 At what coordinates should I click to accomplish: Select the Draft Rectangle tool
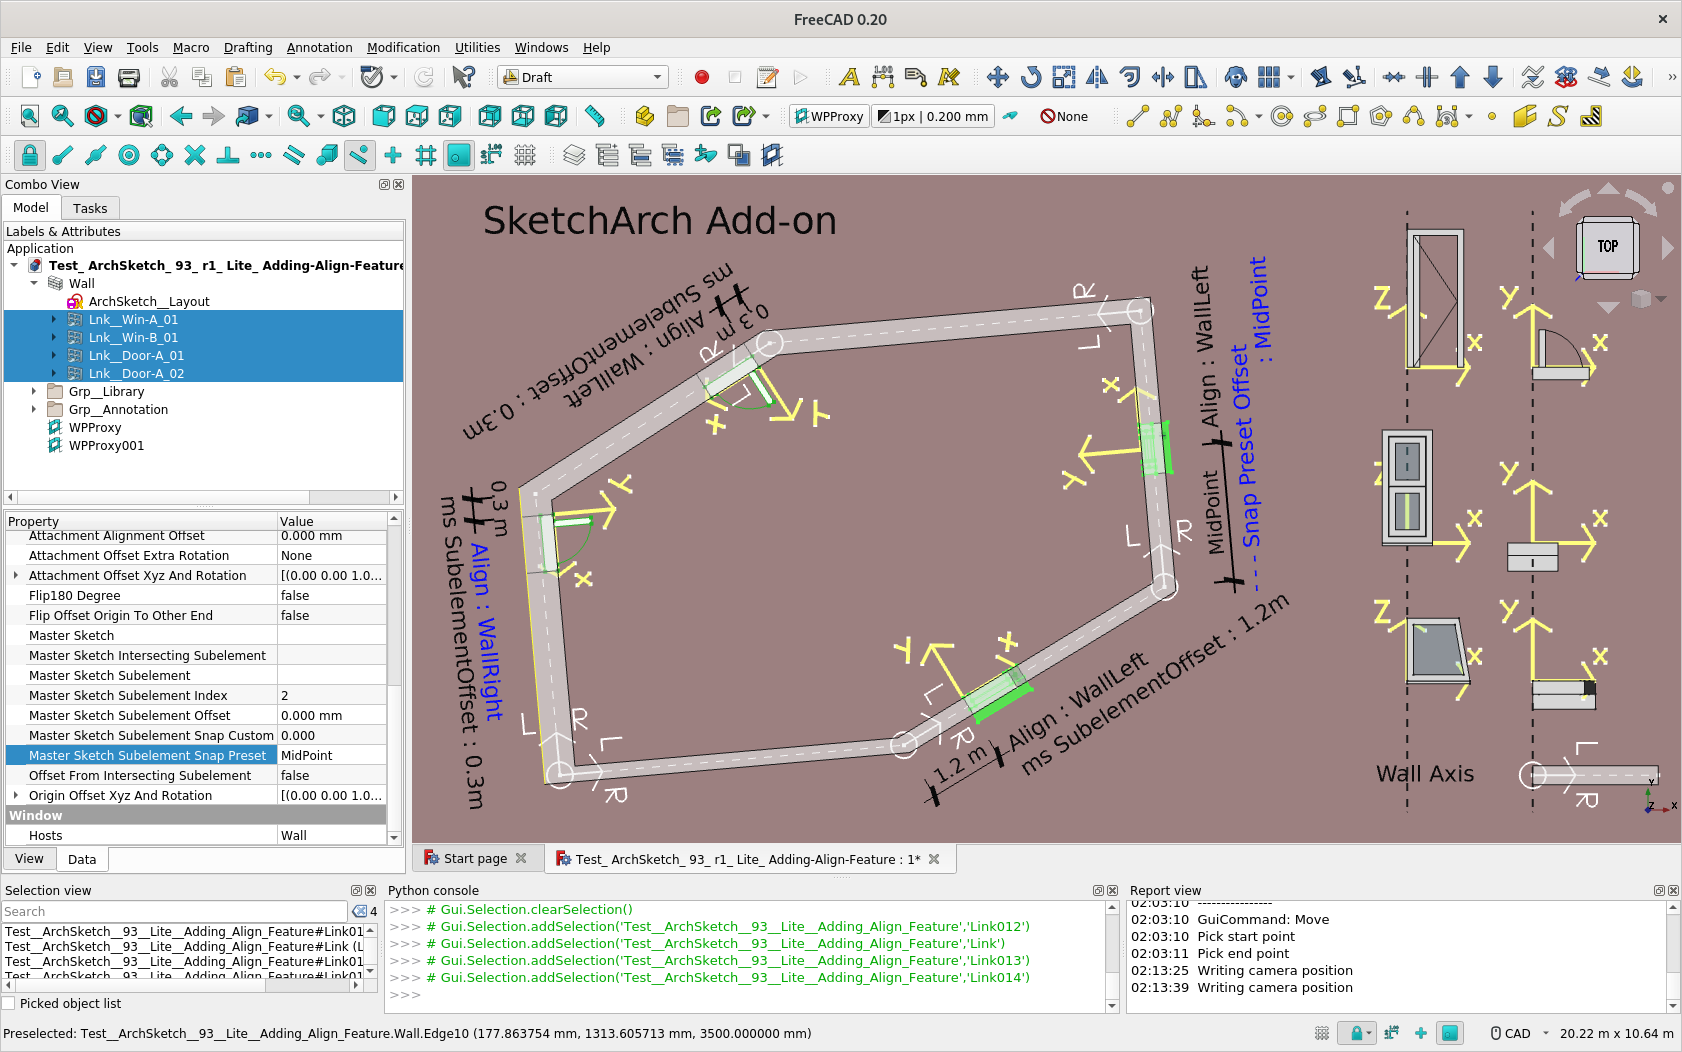(x=1348, y=116)
